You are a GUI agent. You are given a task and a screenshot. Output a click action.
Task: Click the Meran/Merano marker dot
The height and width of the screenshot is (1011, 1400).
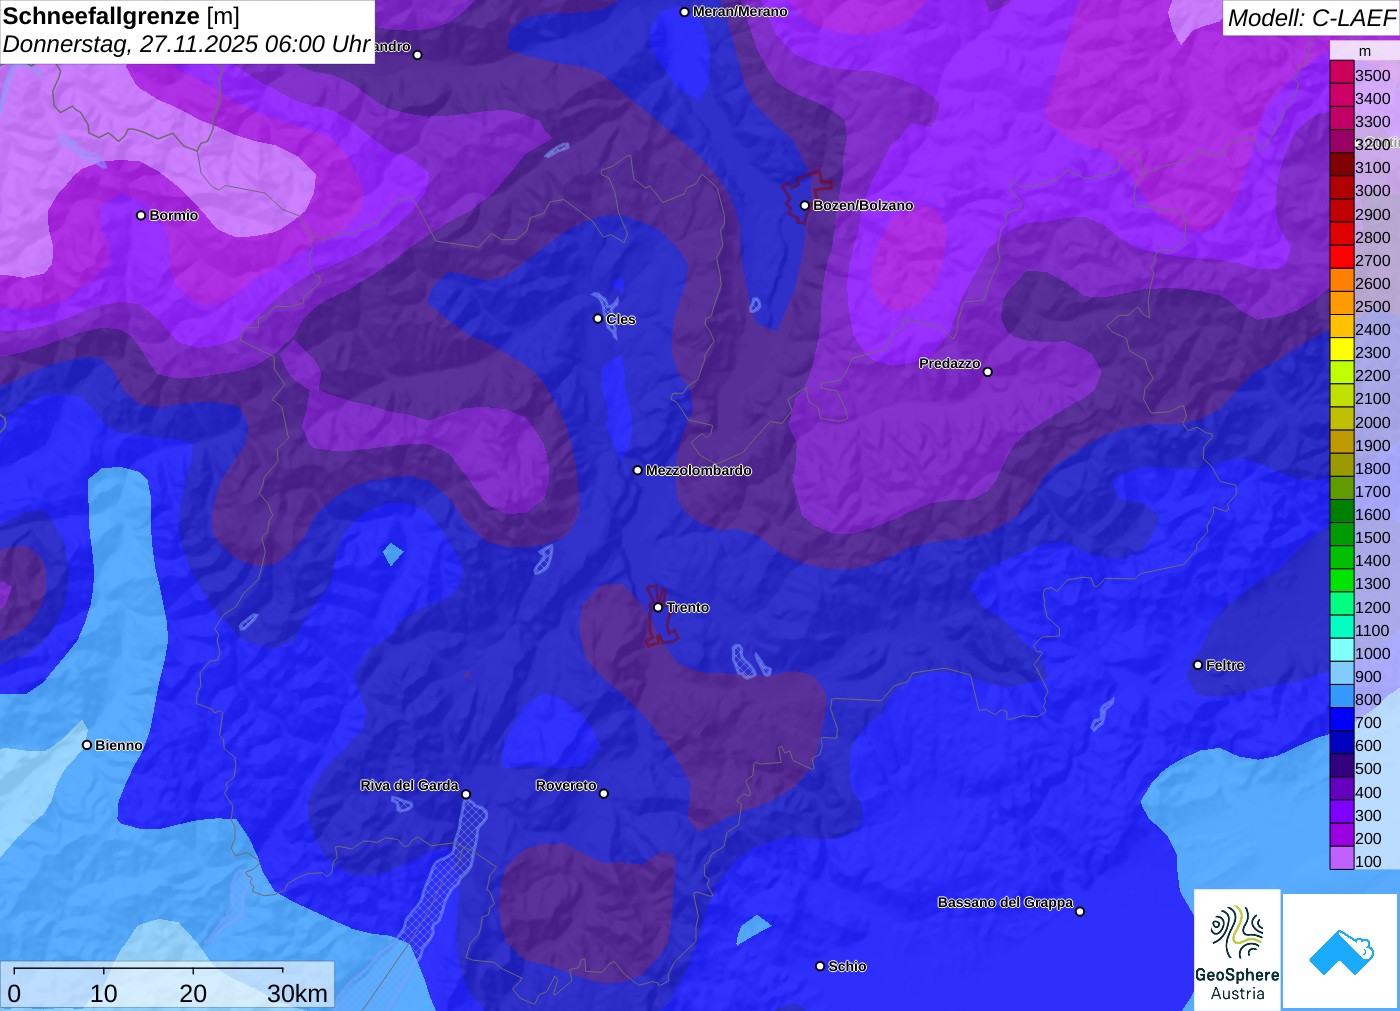point(685,12)
